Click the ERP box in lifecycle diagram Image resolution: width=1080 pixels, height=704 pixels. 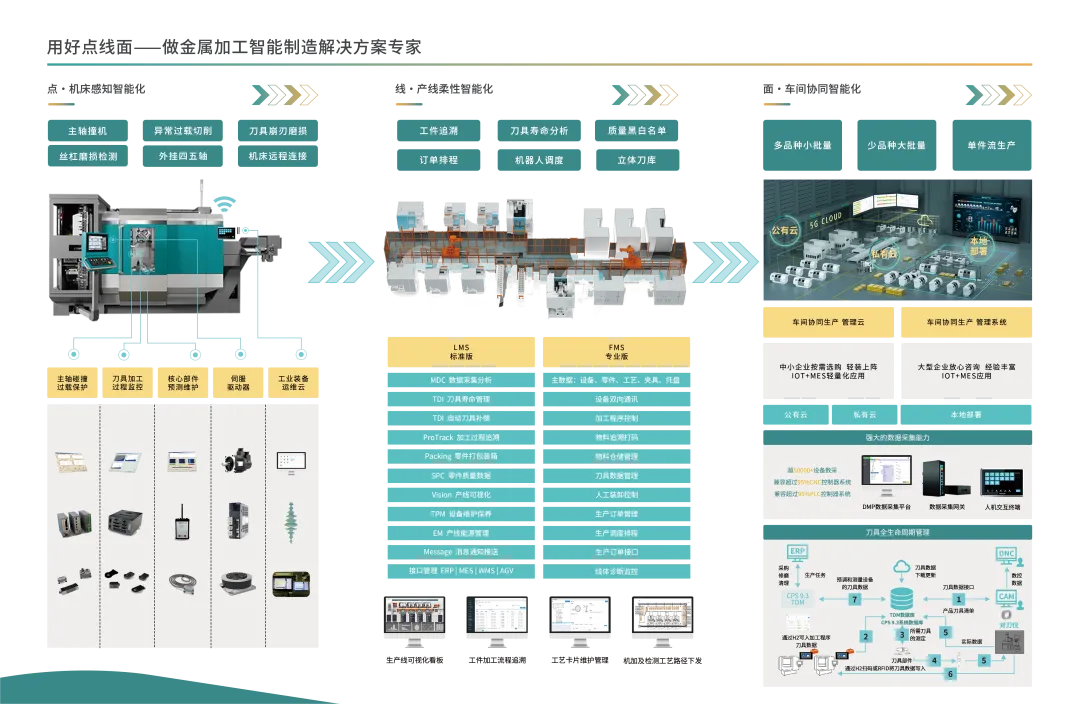(798, 552)
